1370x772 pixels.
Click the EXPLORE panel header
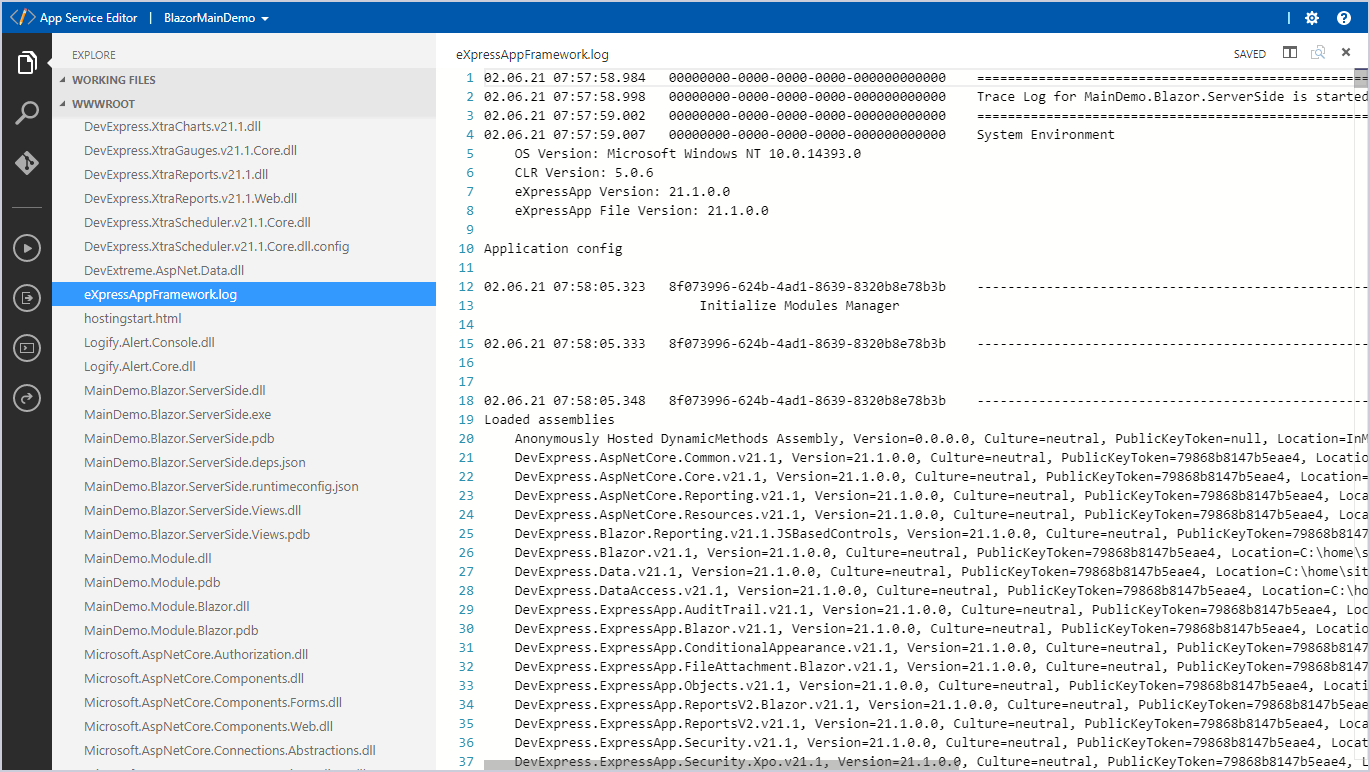[94, 55]
